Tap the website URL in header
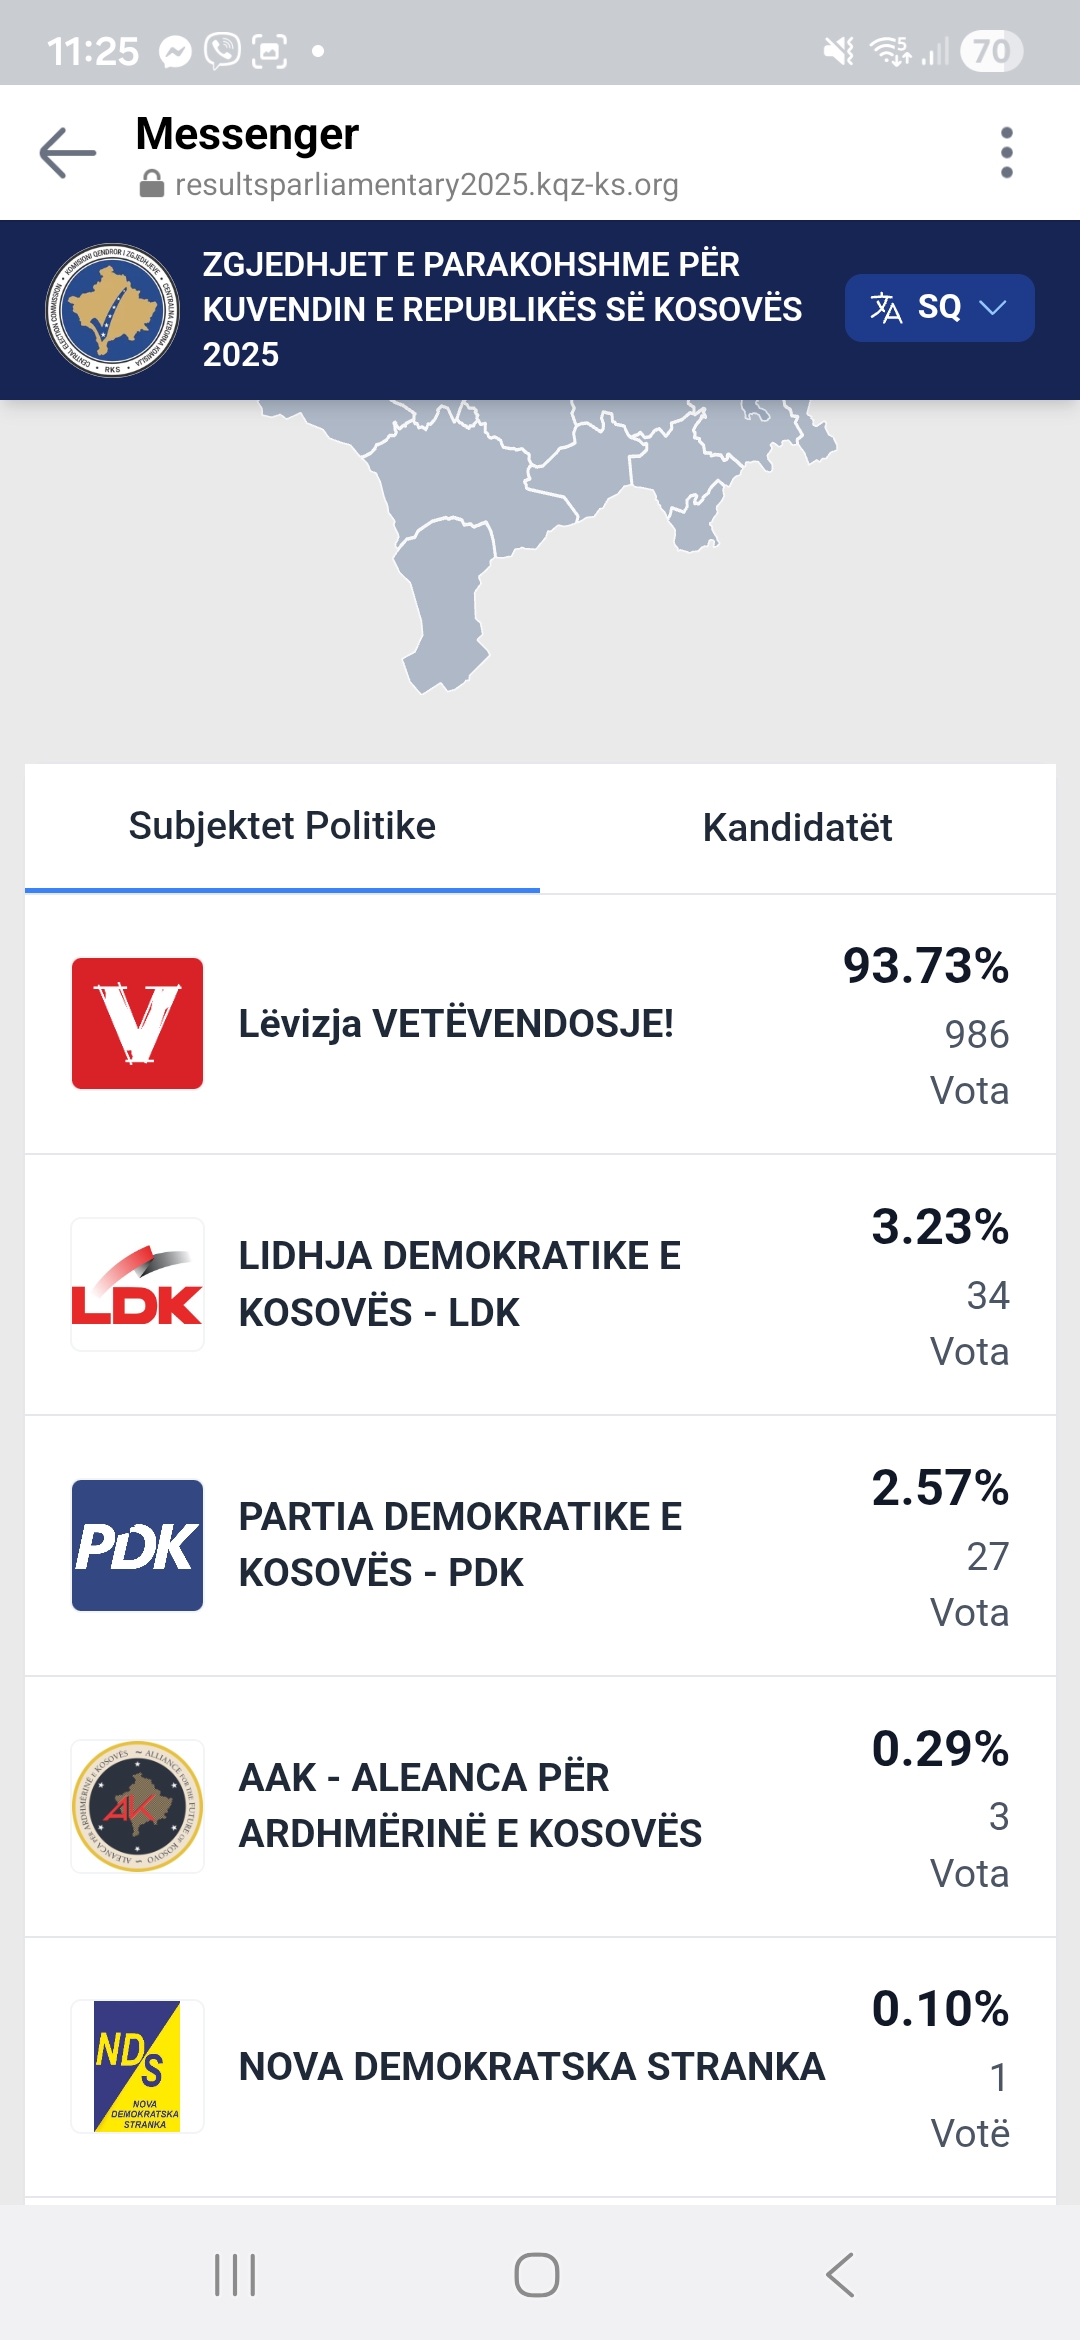The image size is (1080, 2340). [x=426, y=185]
